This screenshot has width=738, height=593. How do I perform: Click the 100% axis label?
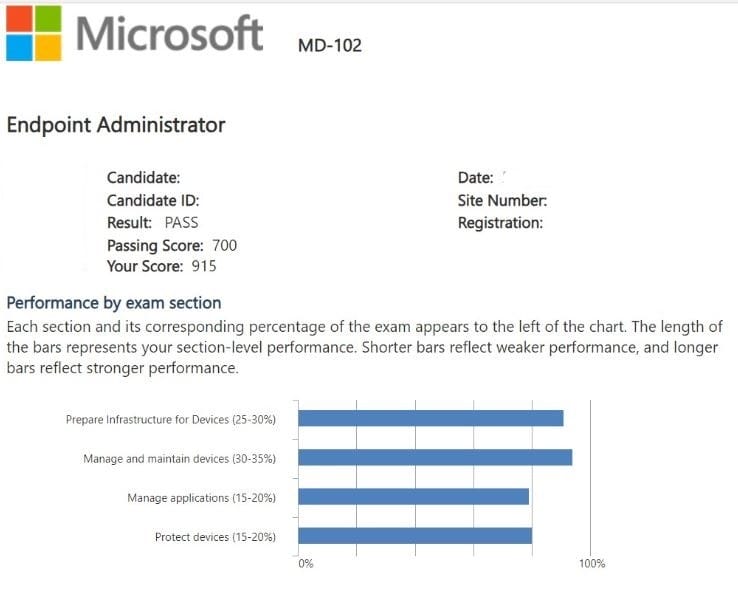click(591, 564)
